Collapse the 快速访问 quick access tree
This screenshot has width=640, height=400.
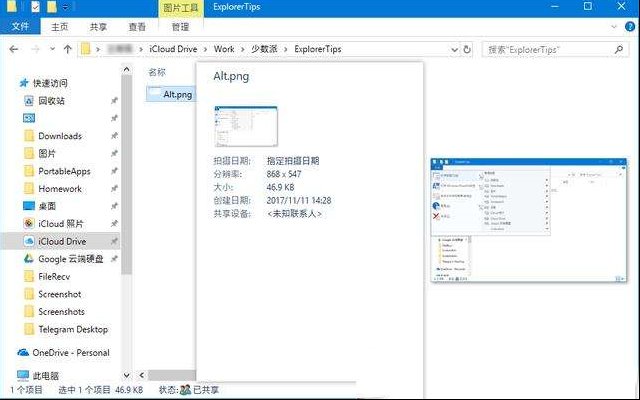10,83
